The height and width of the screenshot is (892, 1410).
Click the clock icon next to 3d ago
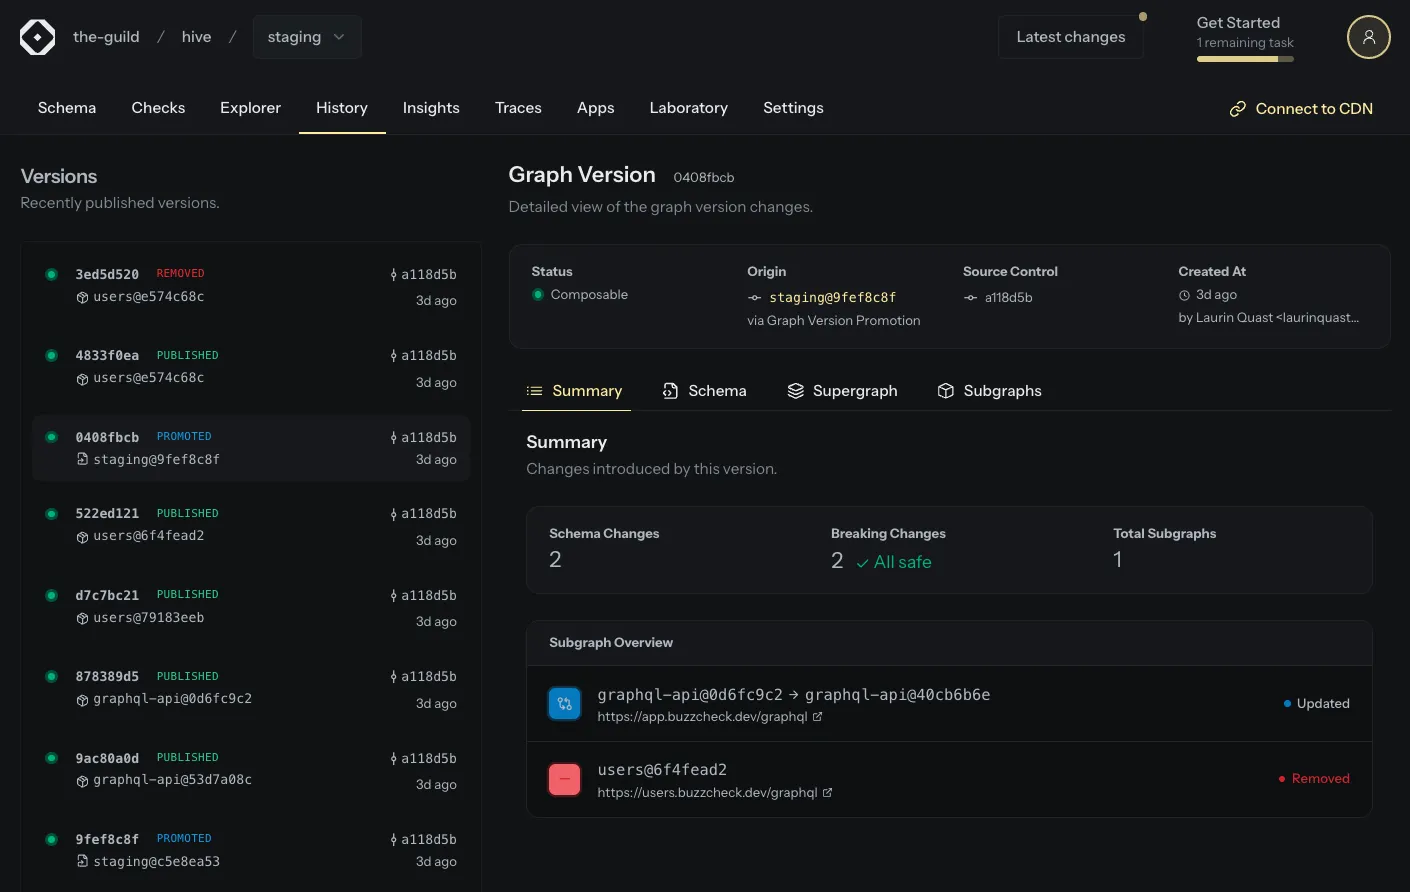1184,295
